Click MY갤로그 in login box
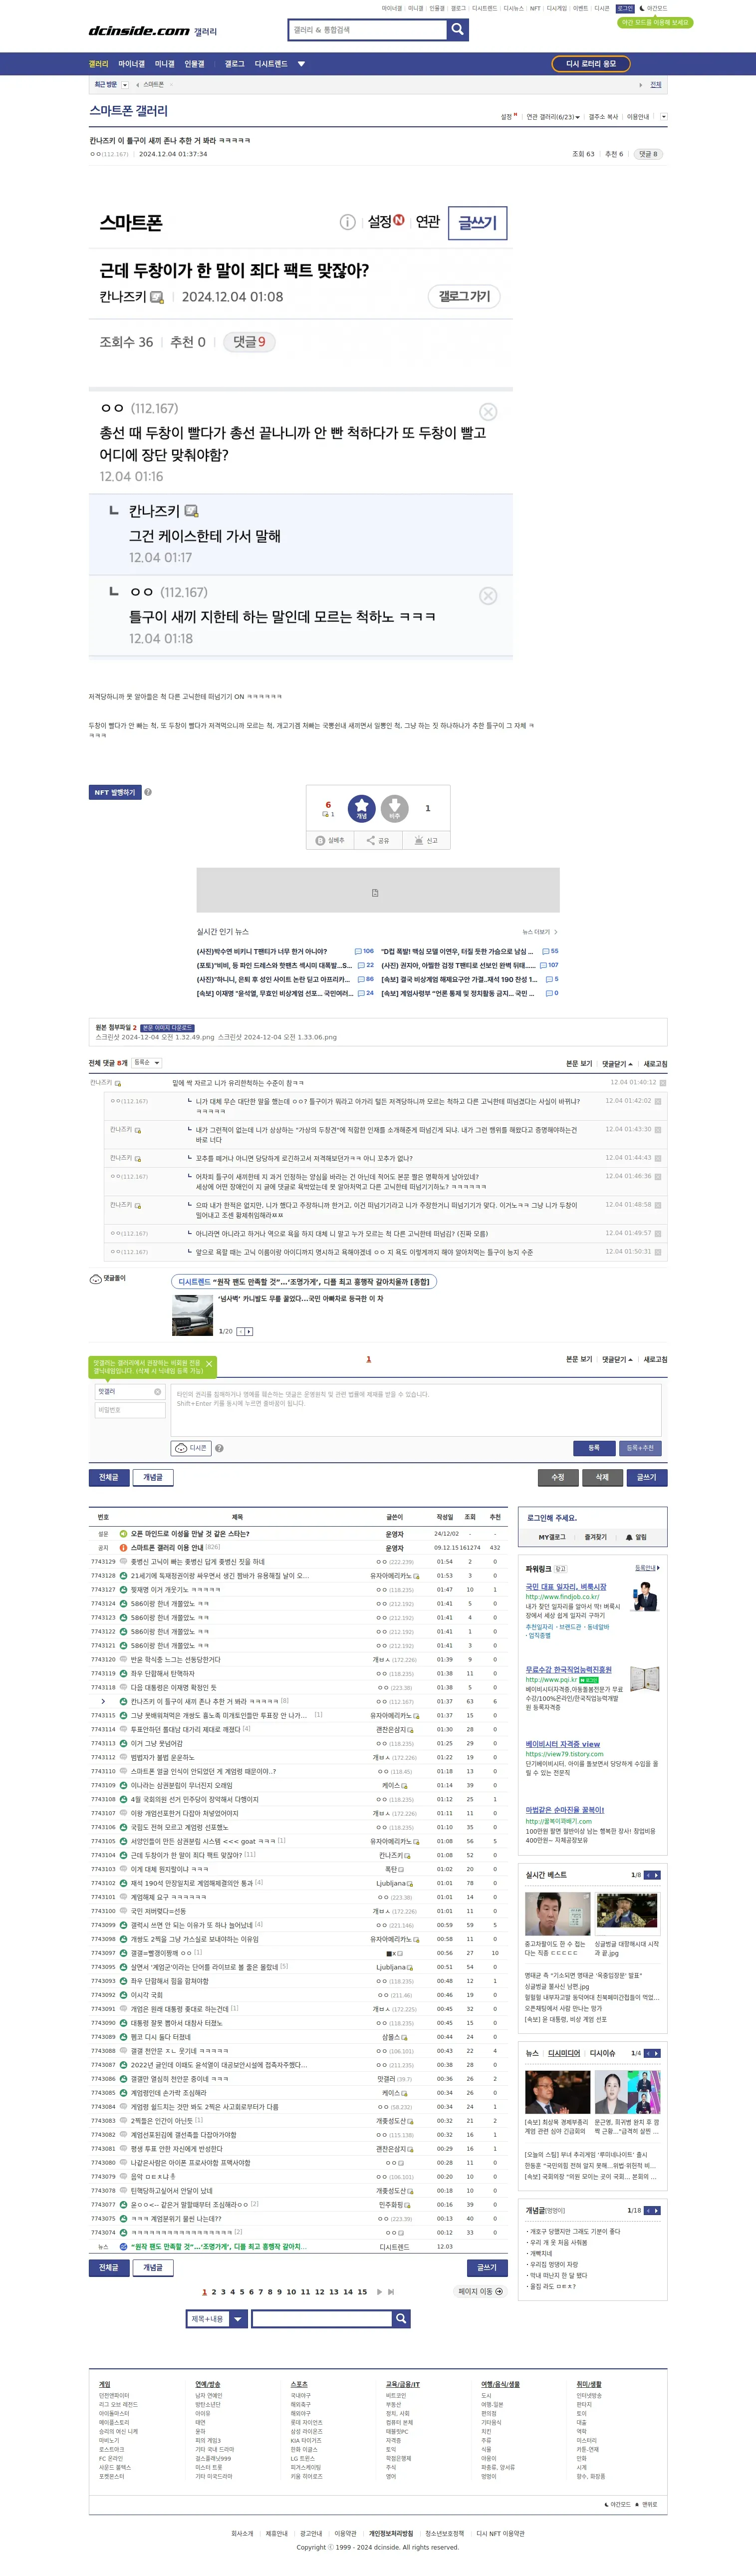 pos(552,1537)
